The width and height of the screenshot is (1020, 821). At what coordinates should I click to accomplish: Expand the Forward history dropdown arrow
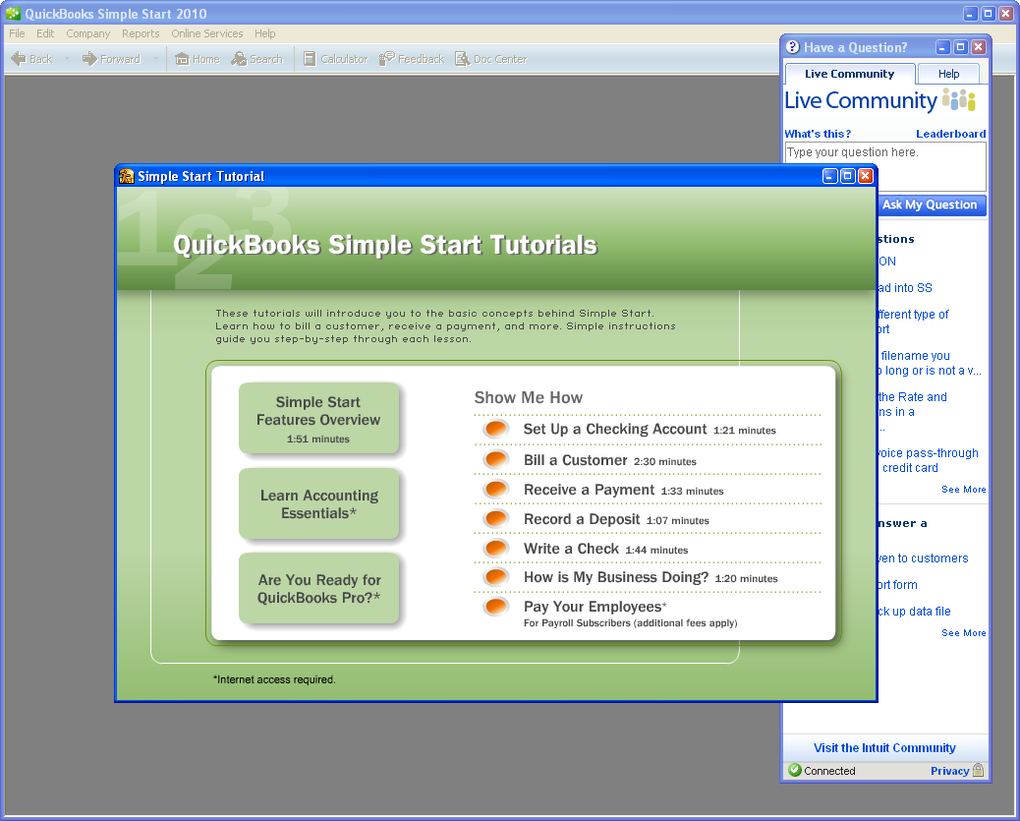pos(155,59)
